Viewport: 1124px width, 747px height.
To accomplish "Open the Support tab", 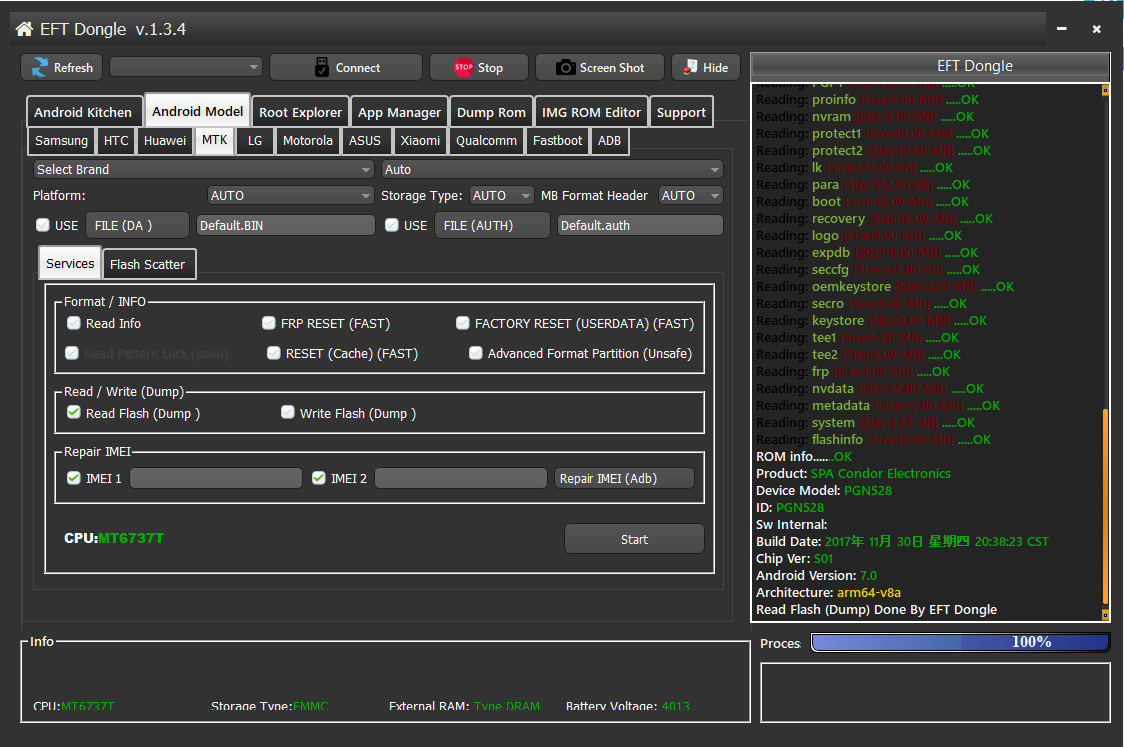I will pyautogui.click(x=681, y=113).
